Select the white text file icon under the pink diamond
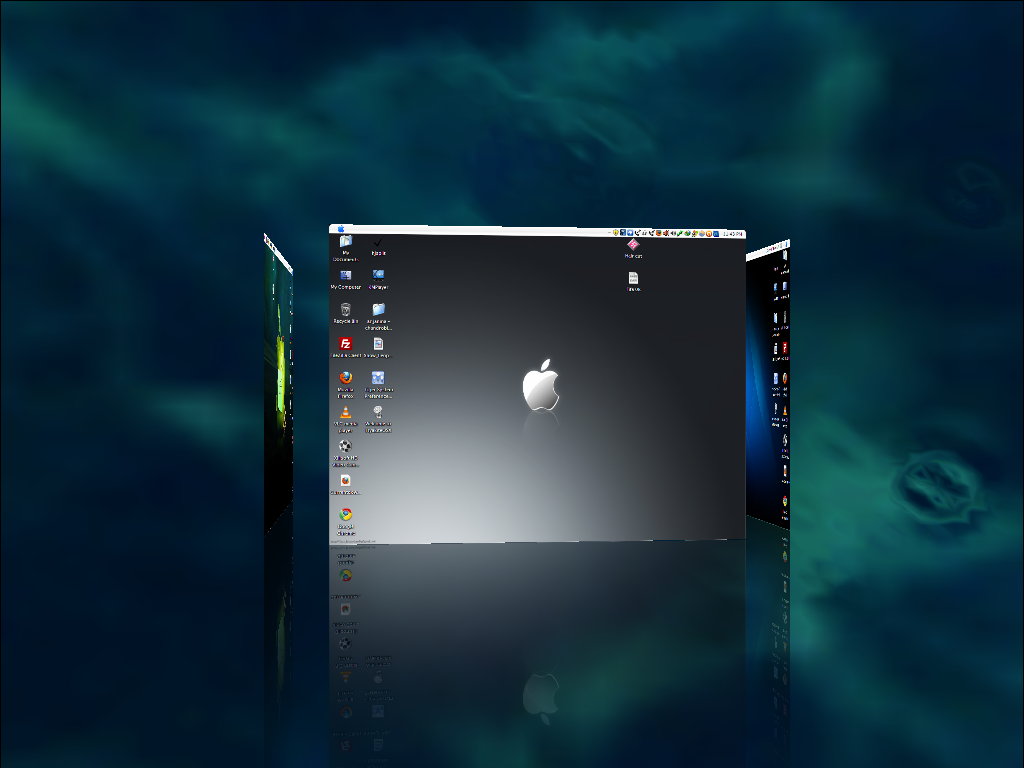Image resolution: width=1024 pixels, height=768 pixels. pos(633,278)
